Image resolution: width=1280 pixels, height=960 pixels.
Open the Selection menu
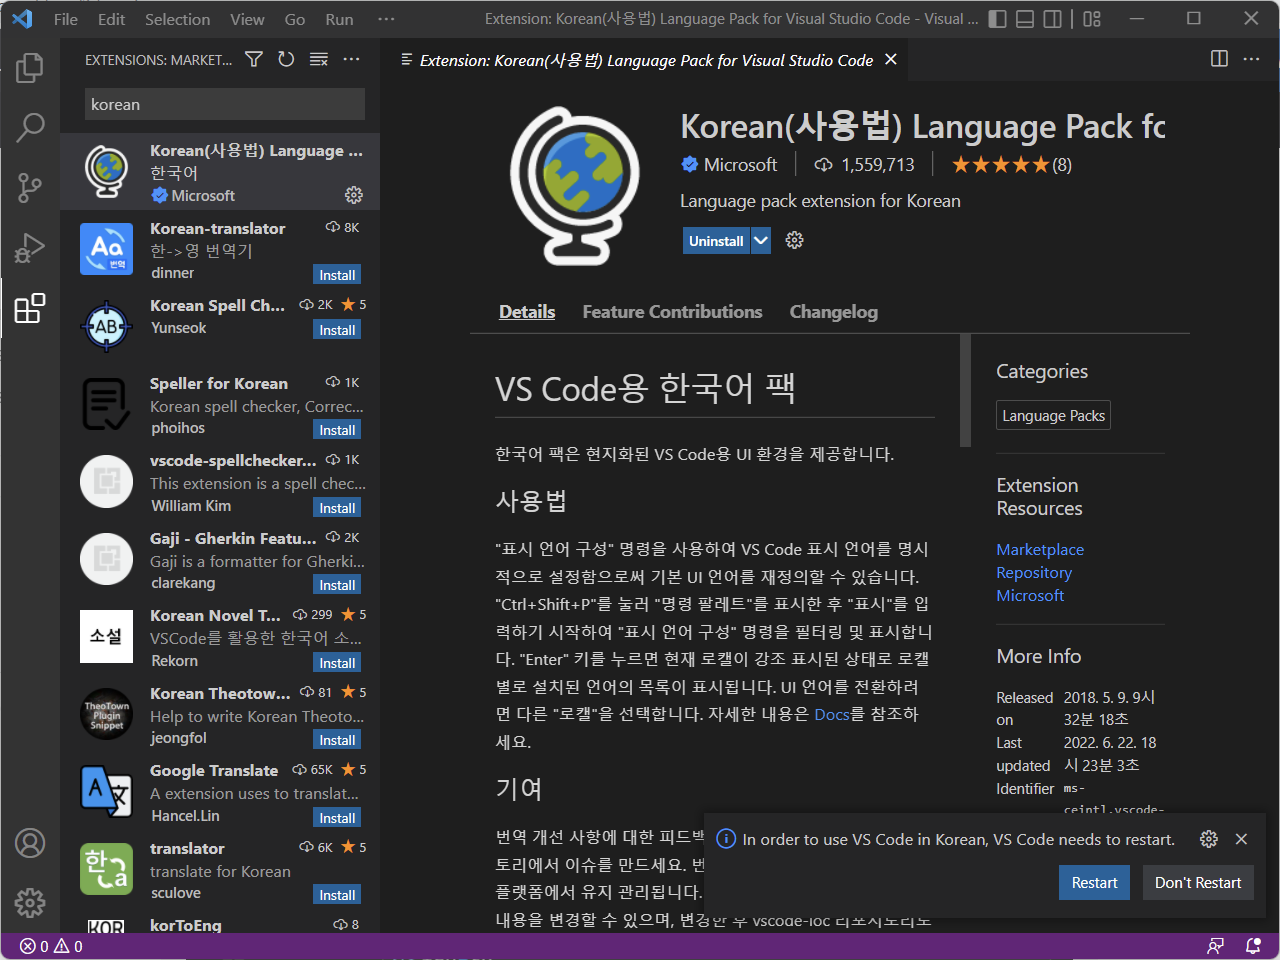point(177,19)
